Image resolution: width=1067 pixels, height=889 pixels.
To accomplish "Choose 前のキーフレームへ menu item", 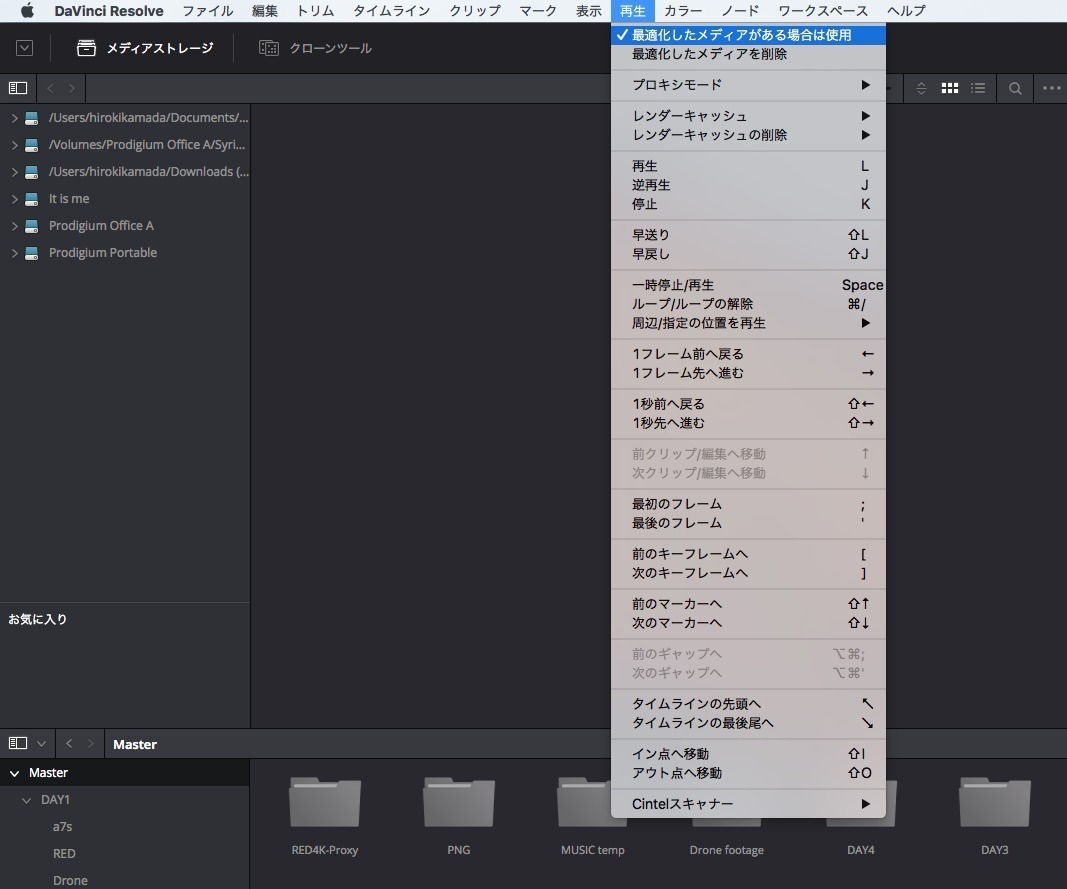I will tap(749, 554).
